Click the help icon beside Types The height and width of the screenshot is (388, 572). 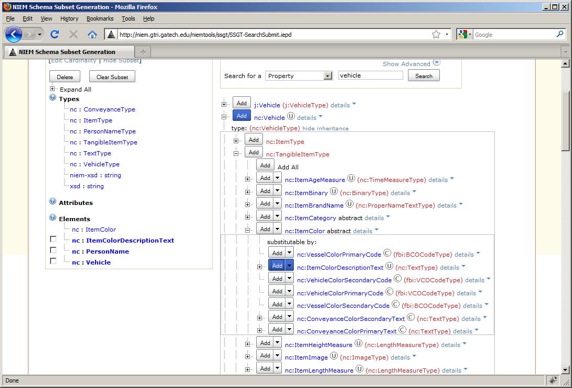point(53,98)
